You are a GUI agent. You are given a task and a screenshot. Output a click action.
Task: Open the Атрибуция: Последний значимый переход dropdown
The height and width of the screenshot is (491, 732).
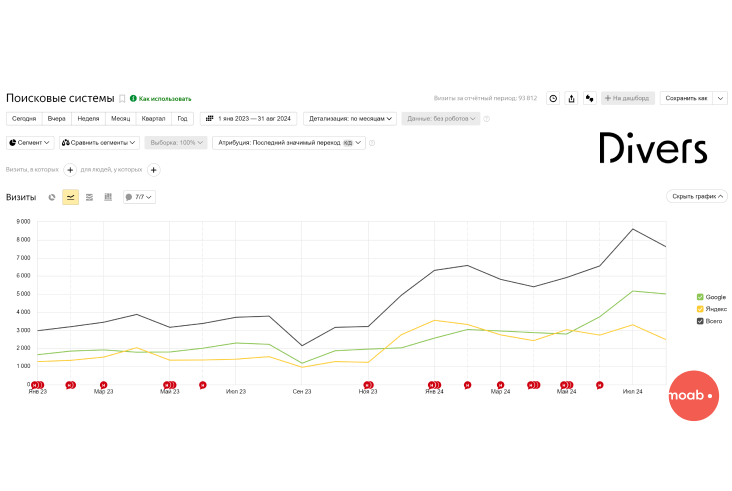[x=289, y=142]
